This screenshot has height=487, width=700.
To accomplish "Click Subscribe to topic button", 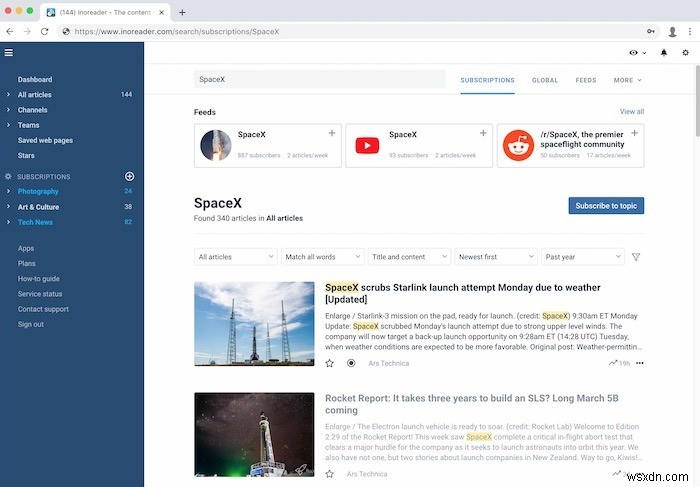I will coord(606,206).
